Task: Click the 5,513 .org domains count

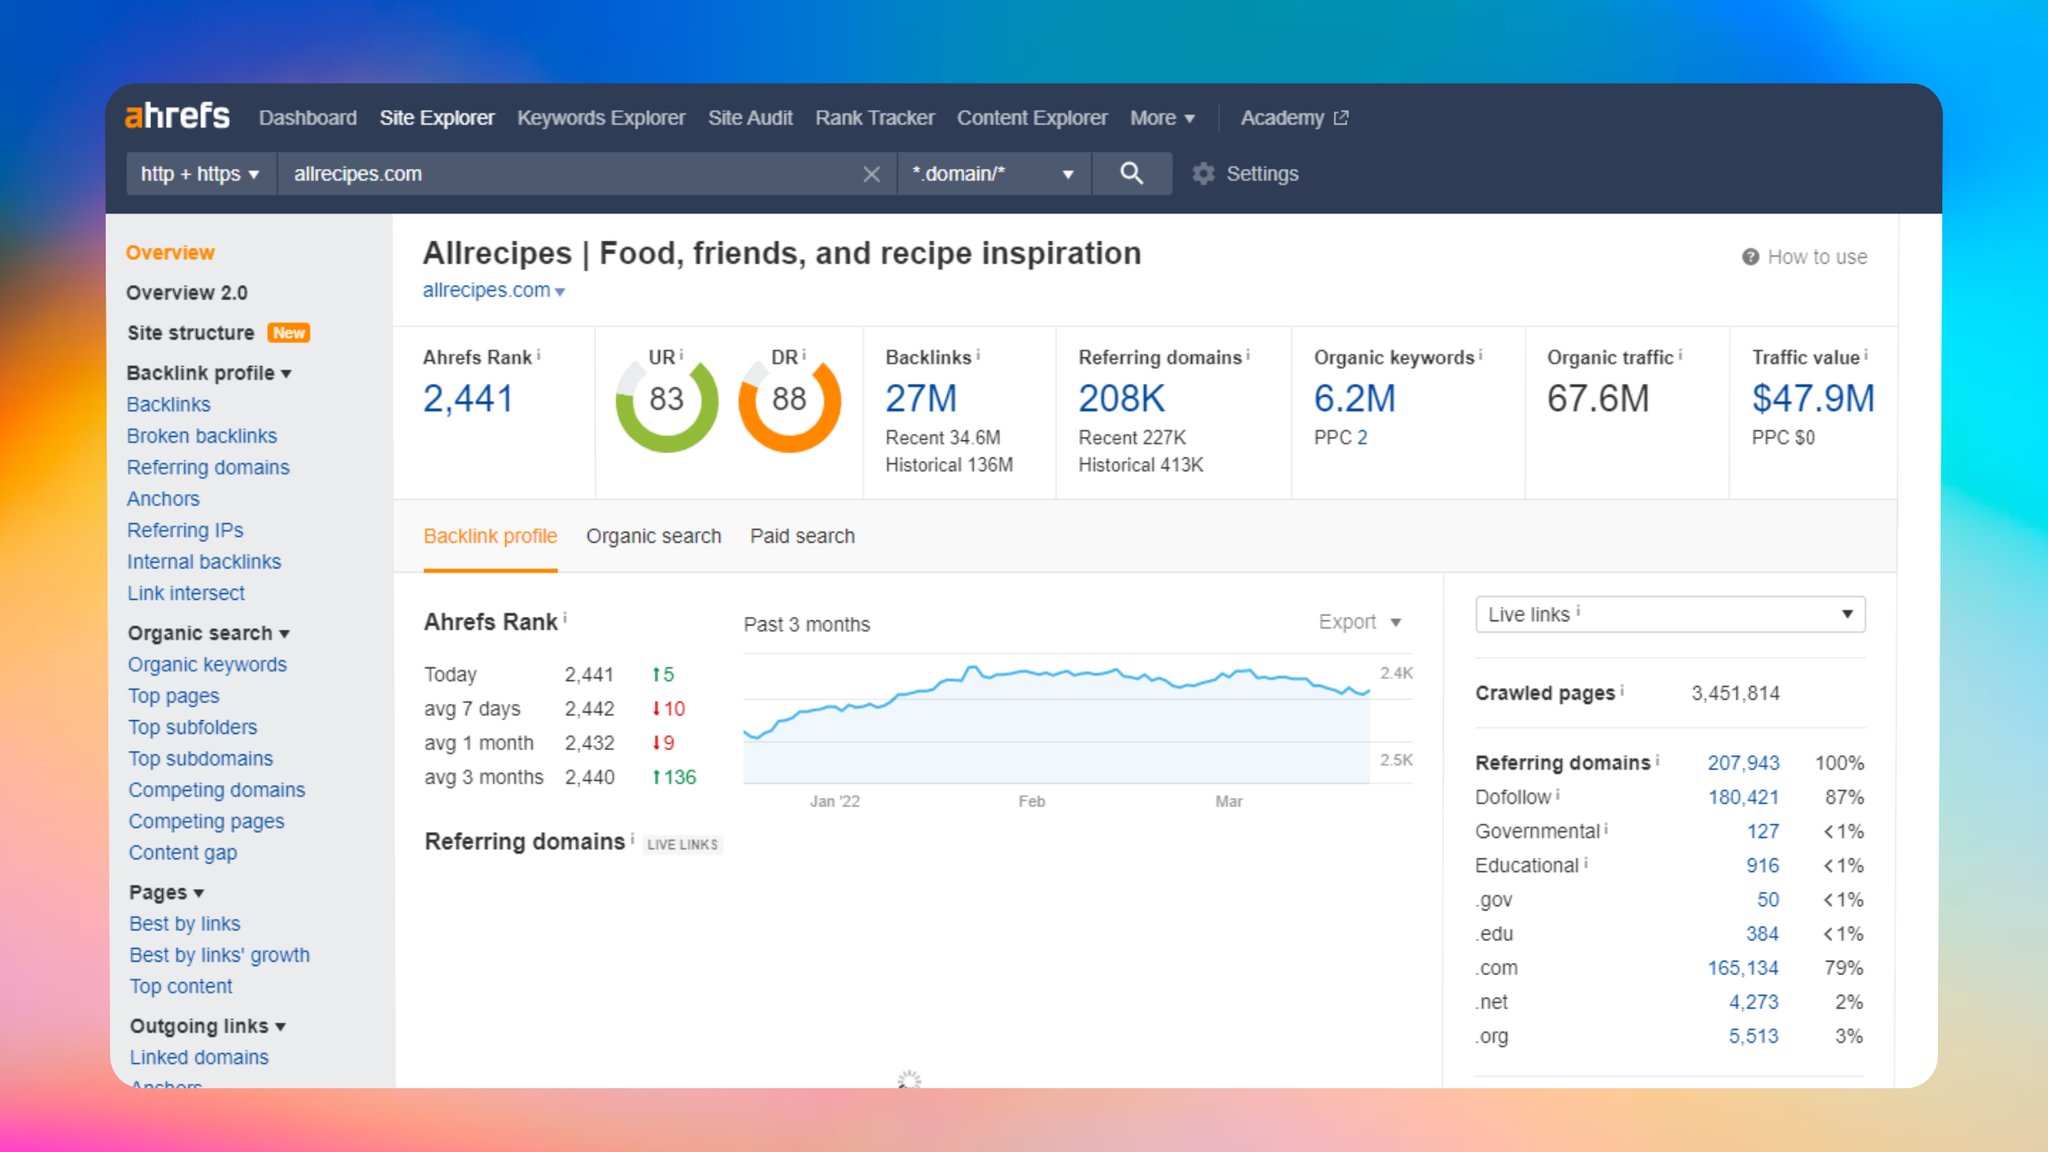Action: tap(1754, 1036)
